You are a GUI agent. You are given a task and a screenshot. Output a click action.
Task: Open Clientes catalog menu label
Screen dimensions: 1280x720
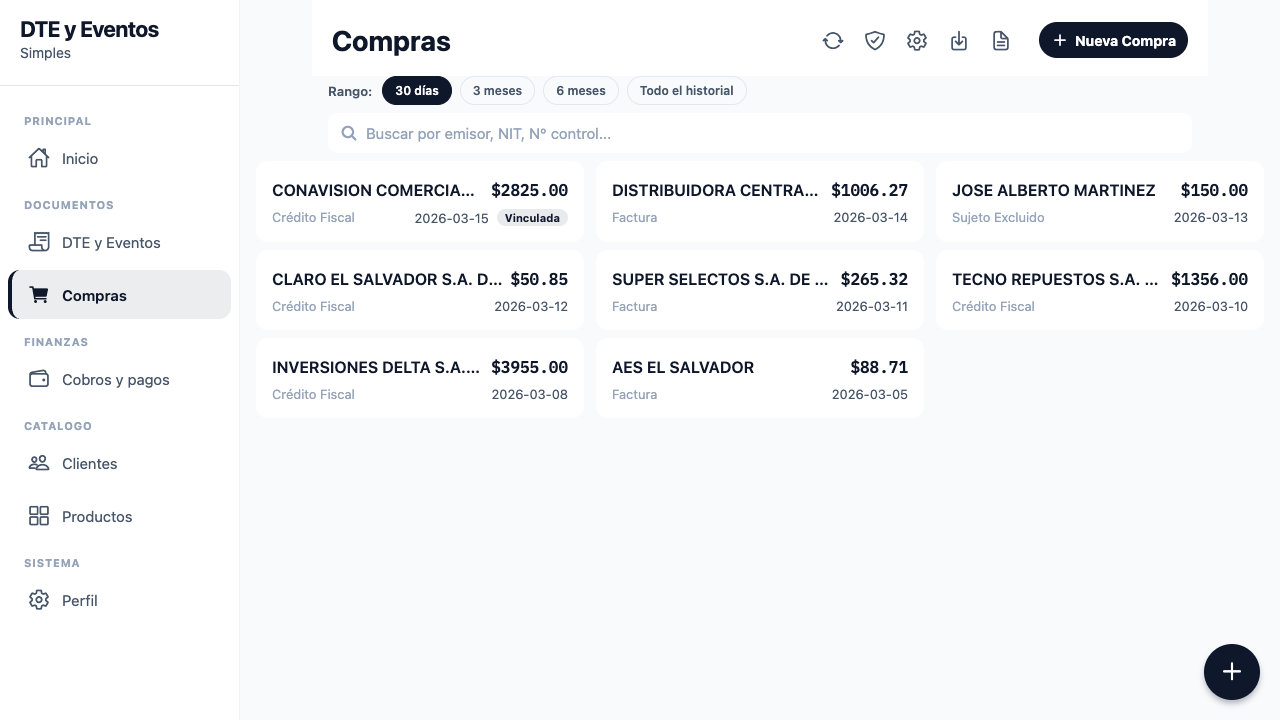pyautogui.click(x=90, y=464)
